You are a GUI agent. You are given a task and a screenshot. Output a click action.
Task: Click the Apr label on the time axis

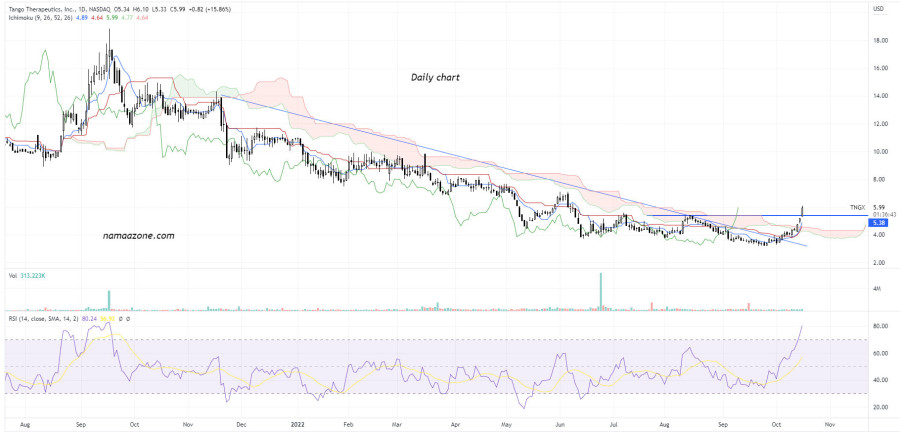click(455, 427)
